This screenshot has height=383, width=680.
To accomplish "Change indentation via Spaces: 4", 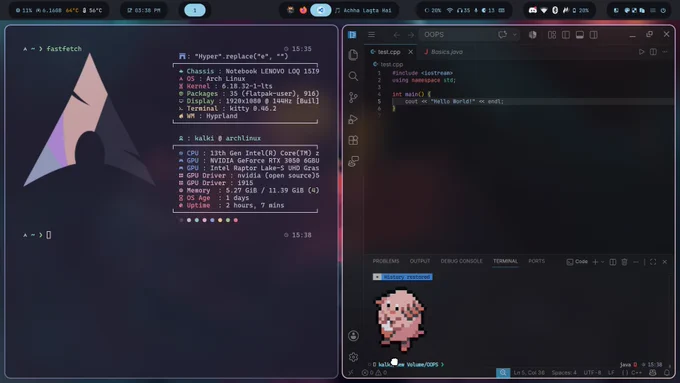I will (x=564, y=373).
